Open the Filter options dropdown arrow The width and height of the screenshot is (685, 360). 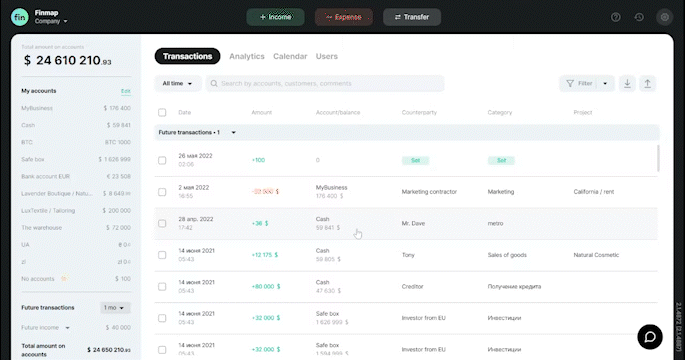coord(605,83)
